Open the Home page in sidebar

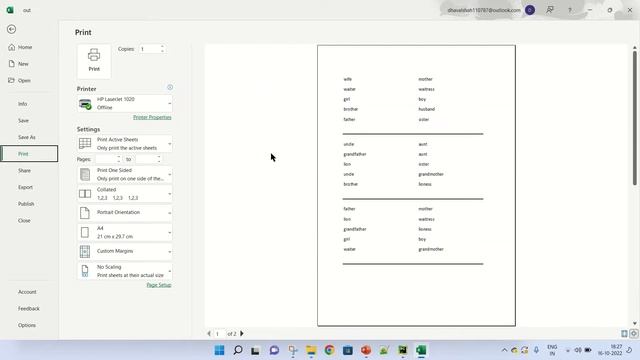pyautogui.click(x=20, y=47)
